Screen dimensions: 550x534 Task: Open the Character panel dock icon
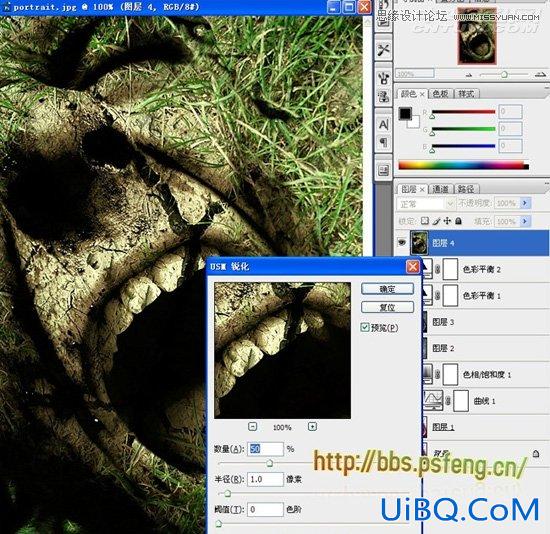coord(383,124)
